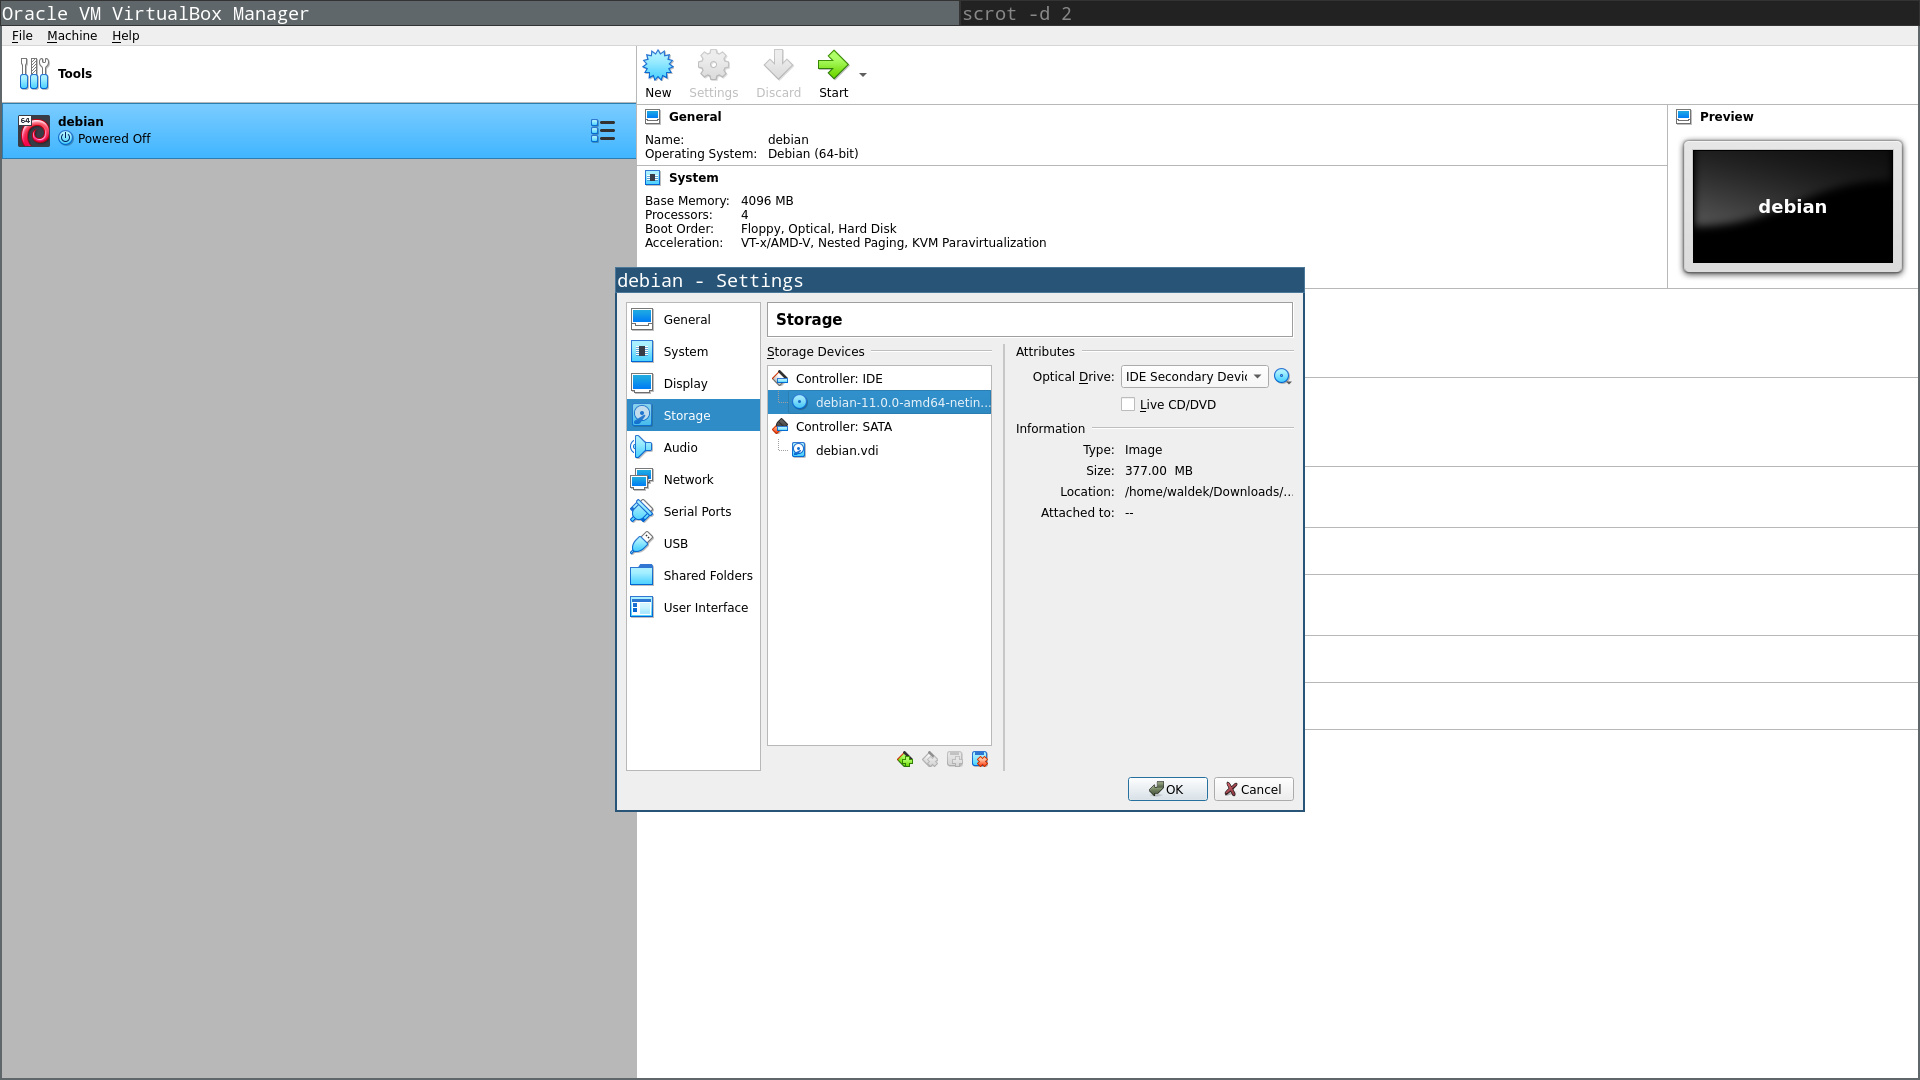The width and height of the screenshot is (1920, 1080).
Task: Click the remove attachment icon at bottom
Action: click(980, 760)
